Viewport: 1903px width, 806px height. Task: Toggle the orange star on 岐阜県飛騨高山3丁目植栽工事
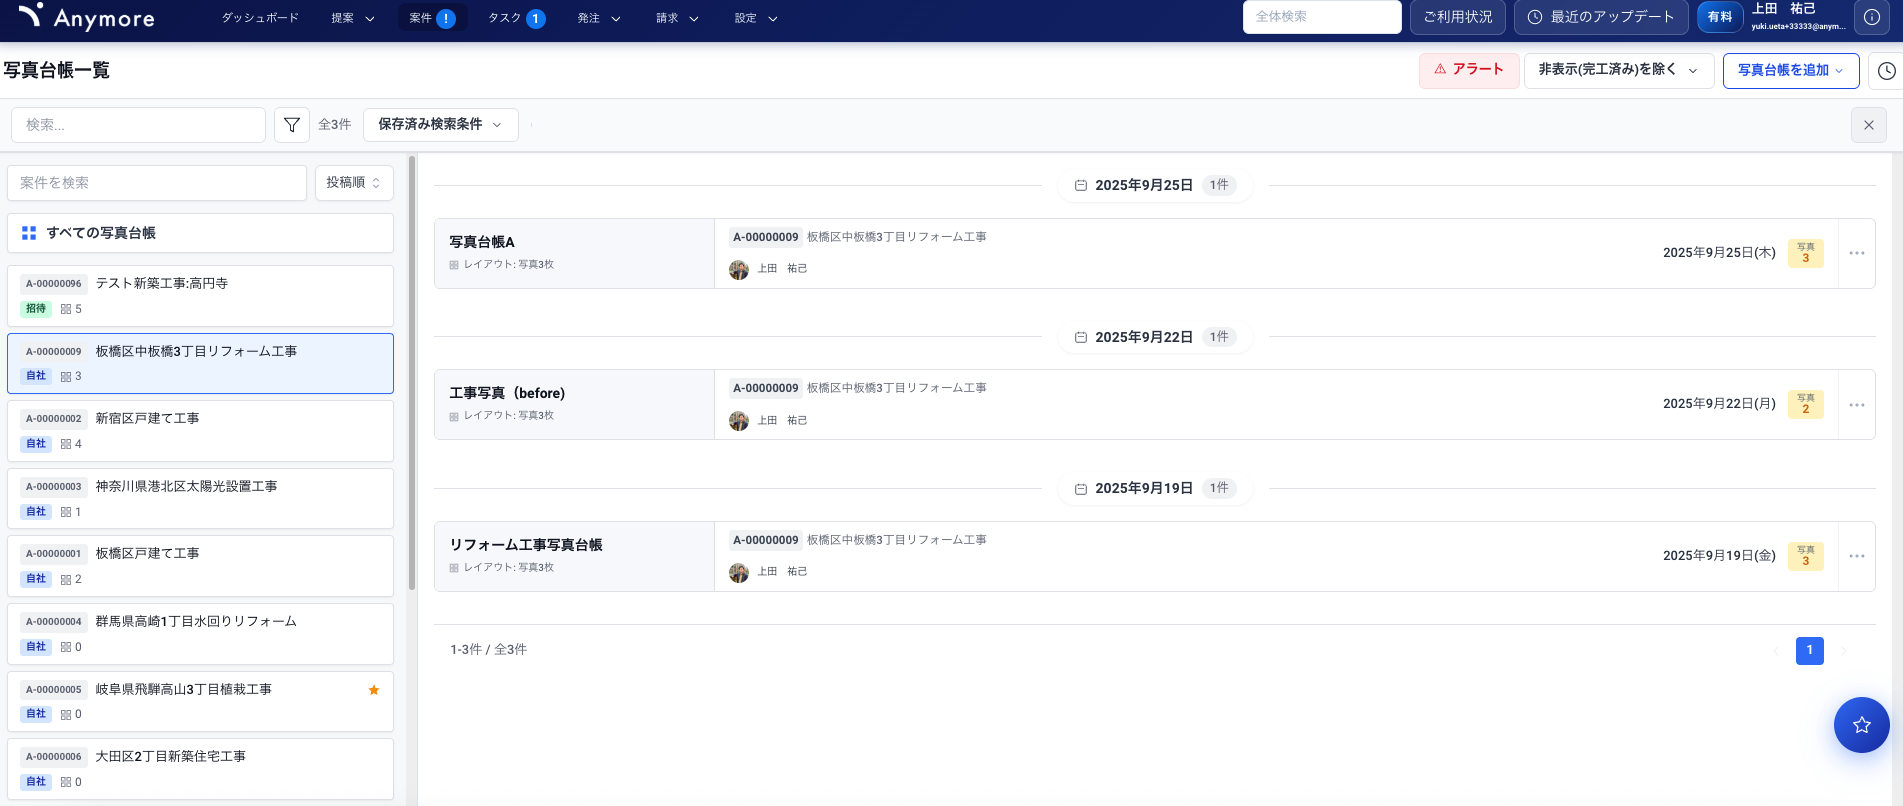click(374, 690)
